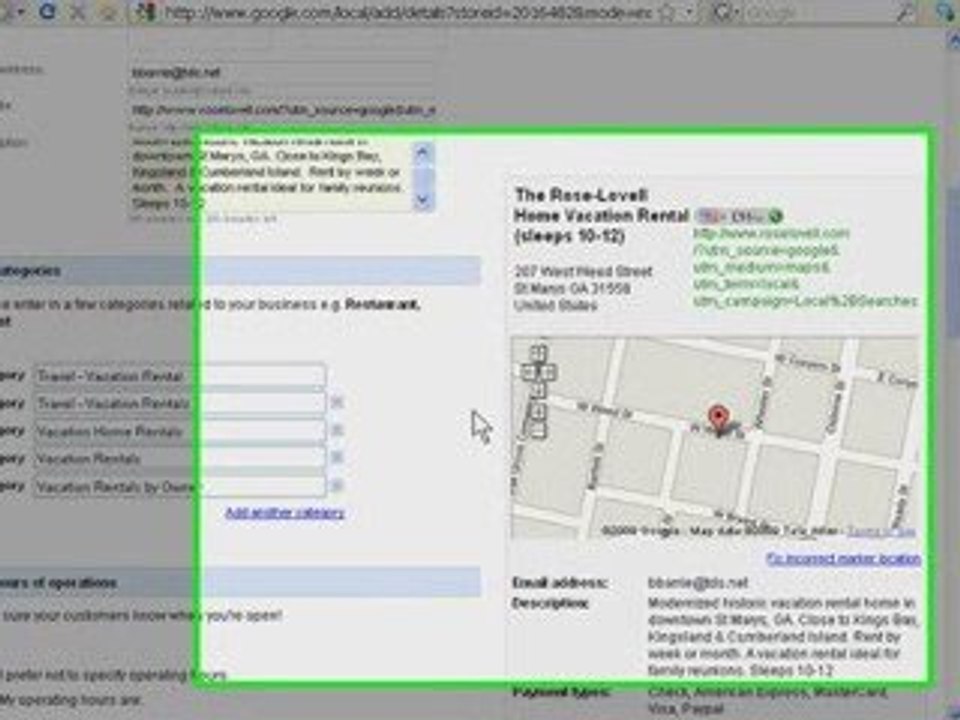The image size is (960, 720).
Task: Remove the Vacation Home Rentals category
Action: point(337,430)
